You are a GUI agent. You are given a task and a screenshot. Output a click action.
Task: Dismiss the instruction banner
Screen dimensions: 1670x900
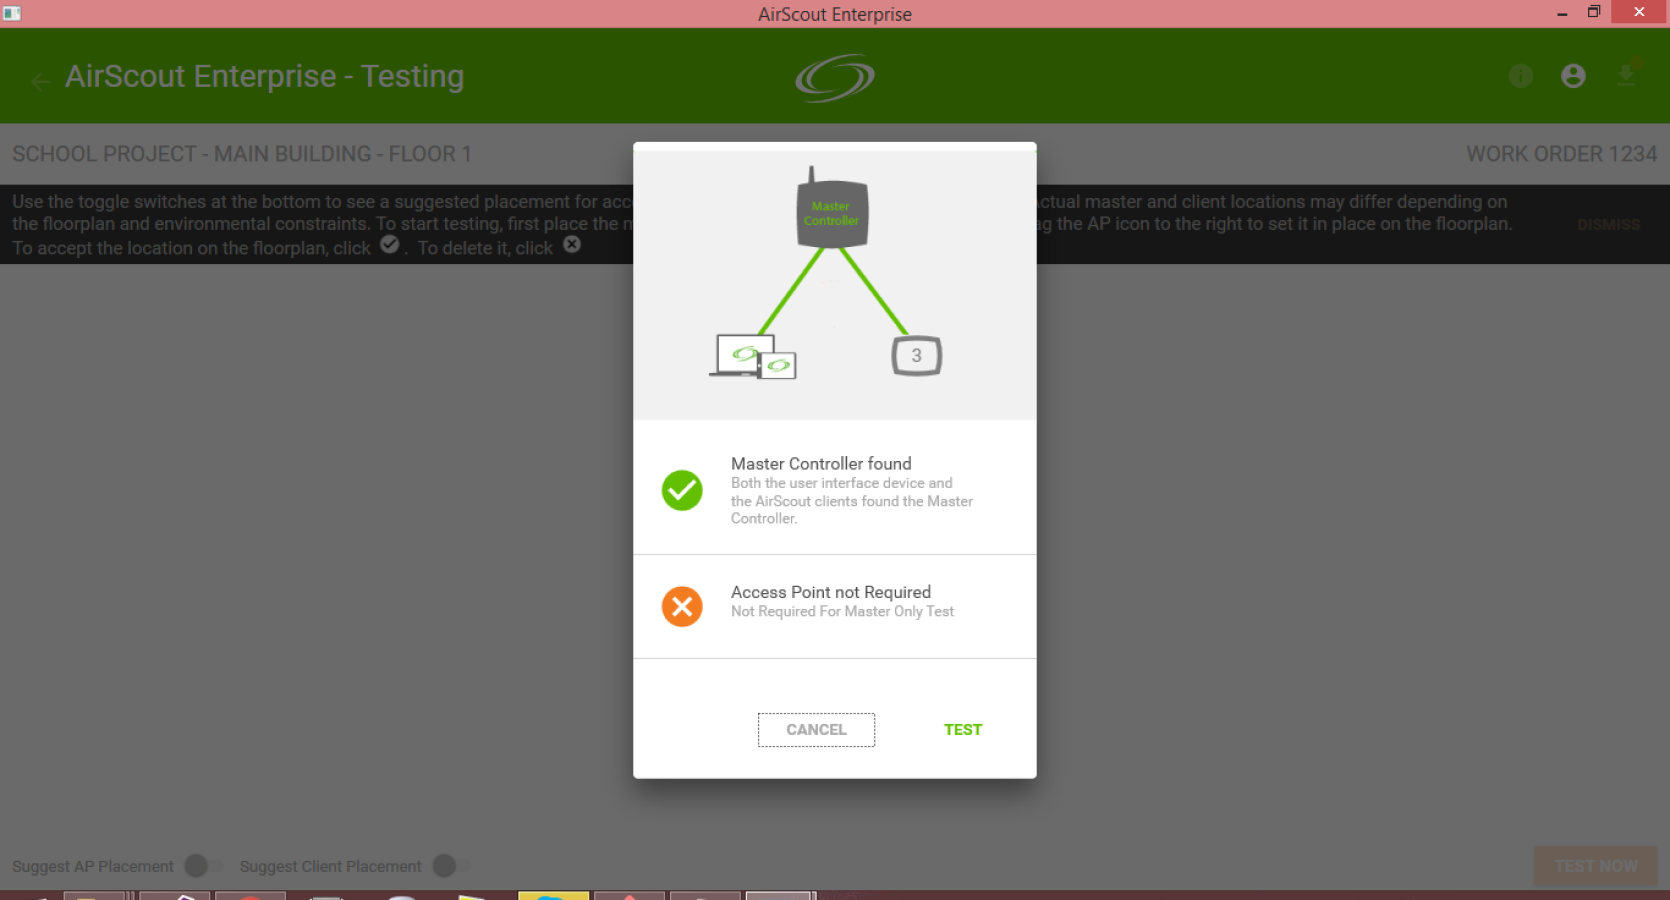click(1608, 225)
